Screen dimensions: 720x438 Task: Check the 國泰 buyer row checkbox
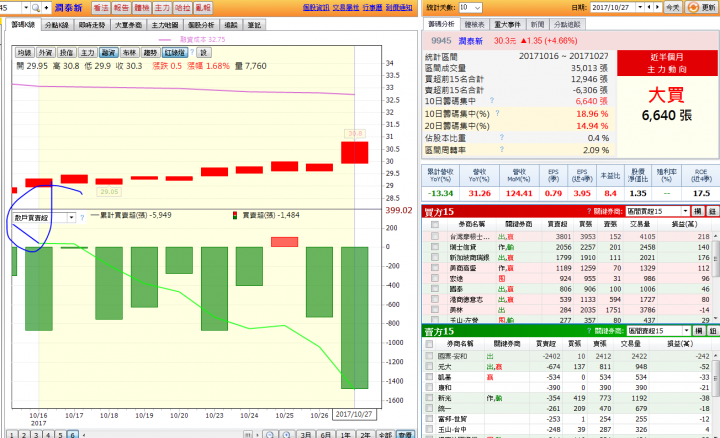(435, 288)
